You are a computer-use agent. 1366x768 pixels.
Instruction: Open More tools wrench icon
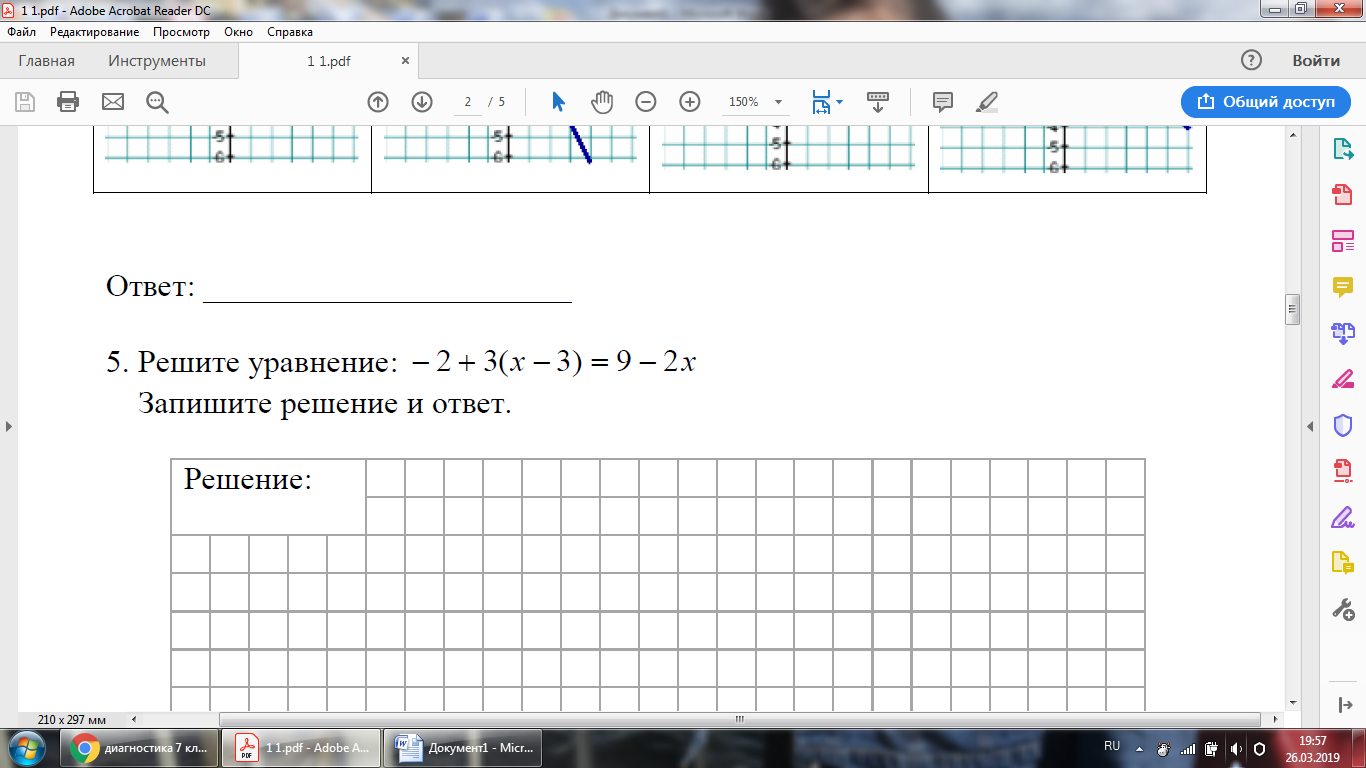tap(1343, 608)
